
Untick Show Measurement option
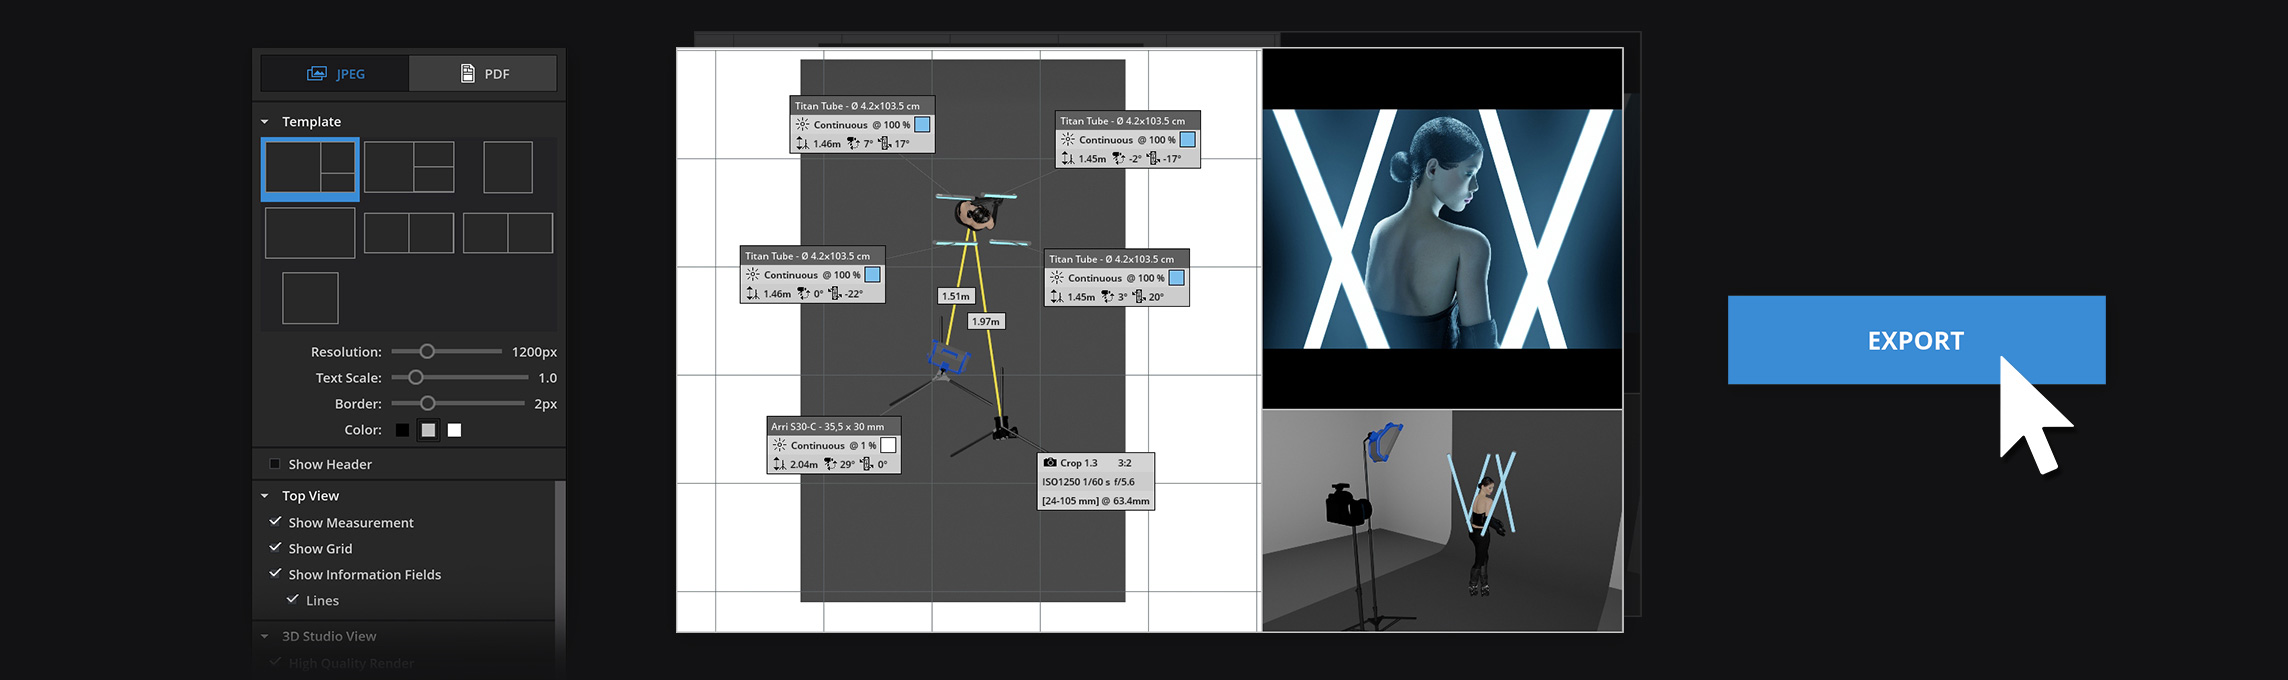[275, 522]
